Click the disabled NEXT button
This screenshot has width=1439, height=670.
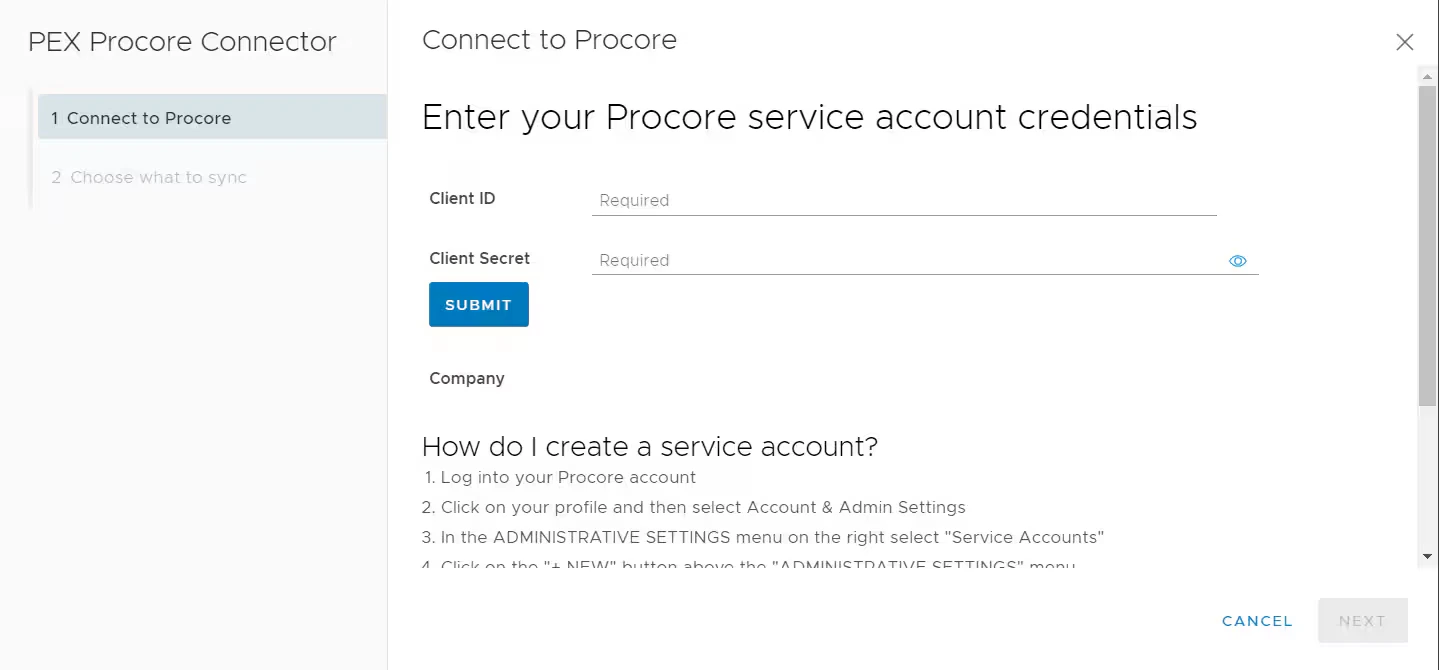point(1362,620)
